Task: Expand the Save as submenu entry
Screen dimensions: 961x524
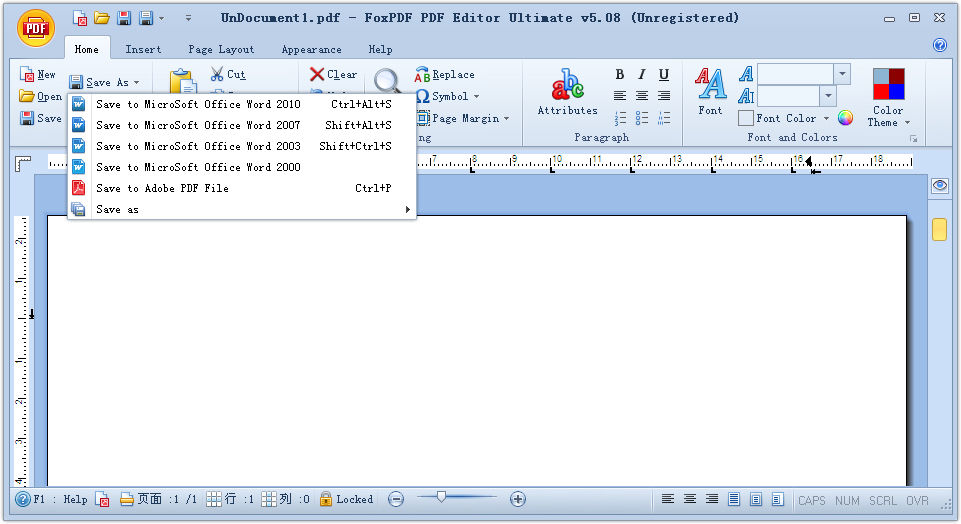Action: [x=241, y=209]
